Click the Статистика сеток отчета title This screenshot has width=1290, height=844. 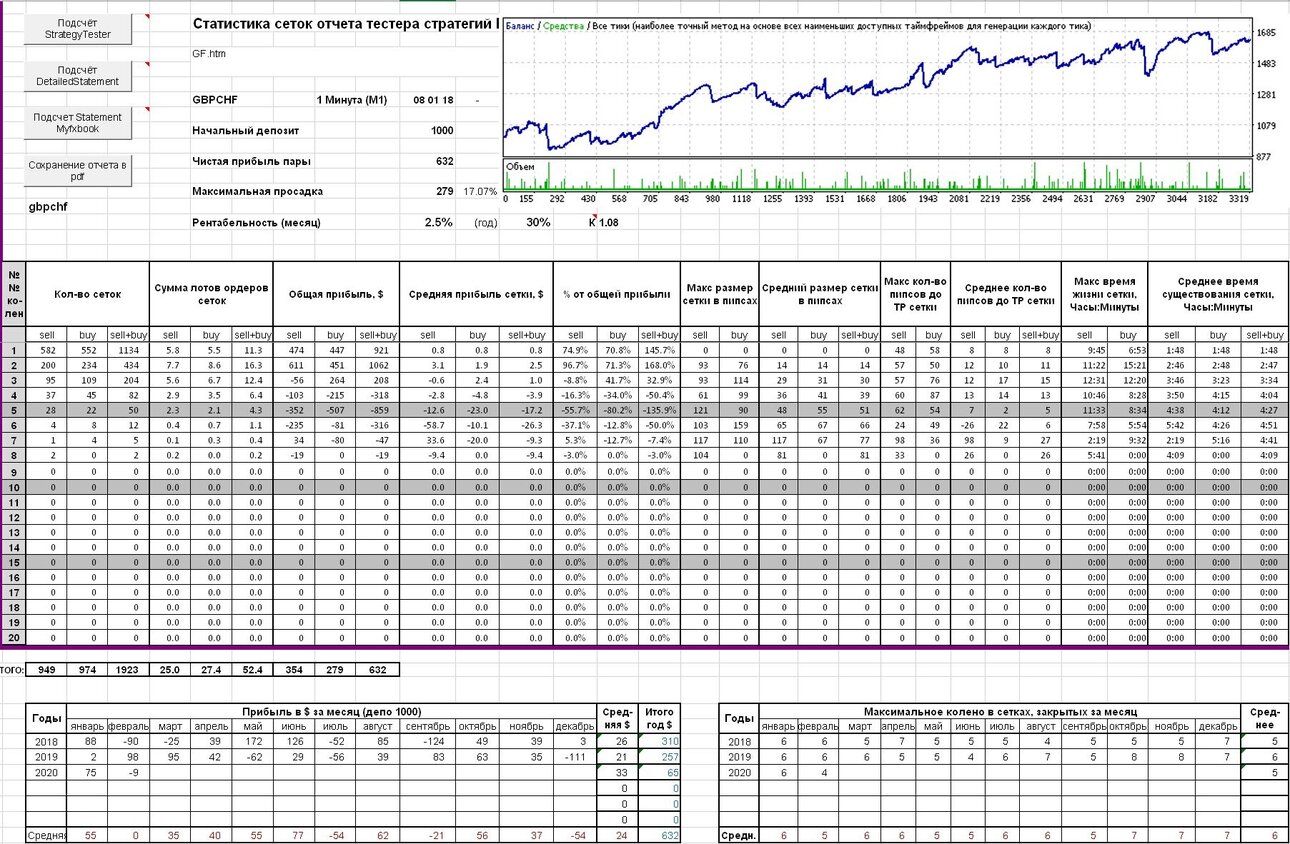pyautogui.click(x=345, y=24)
